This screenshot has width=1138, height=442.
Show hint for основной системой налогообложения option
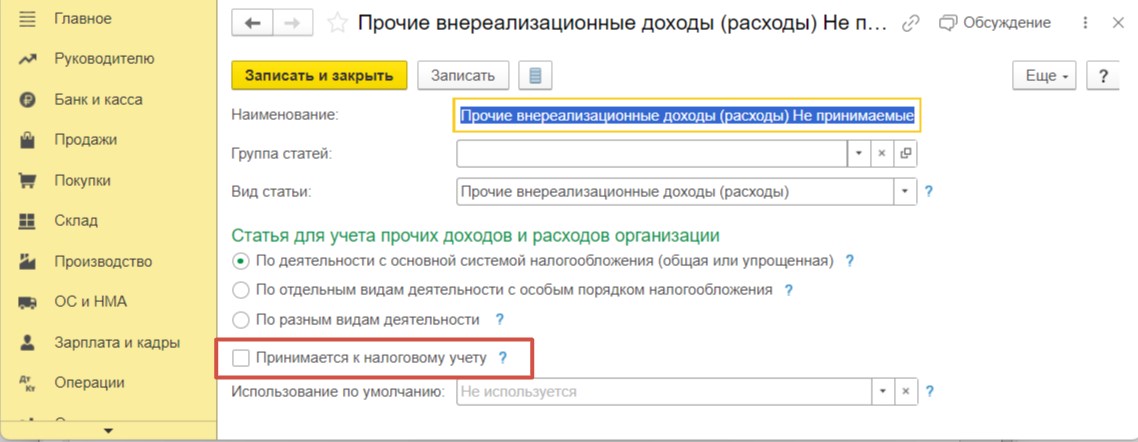(x=850, y=261)
